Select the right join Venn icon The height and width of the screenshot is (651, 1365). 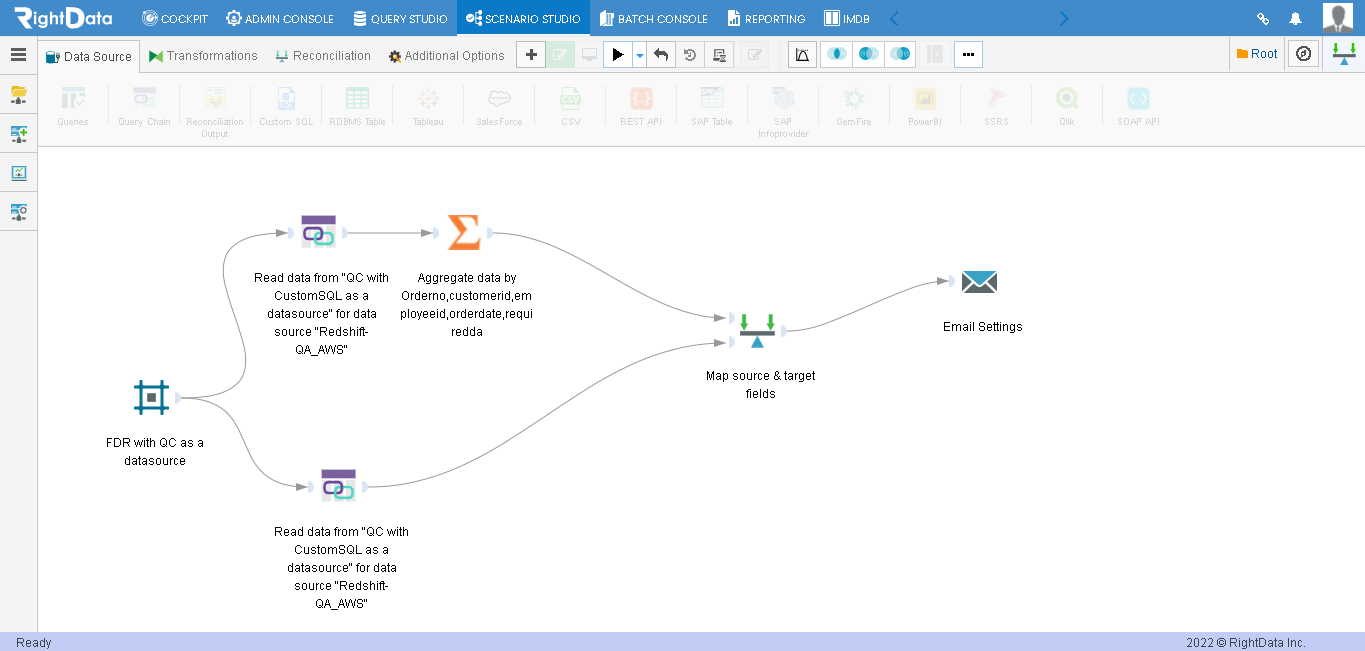(900, 55)
